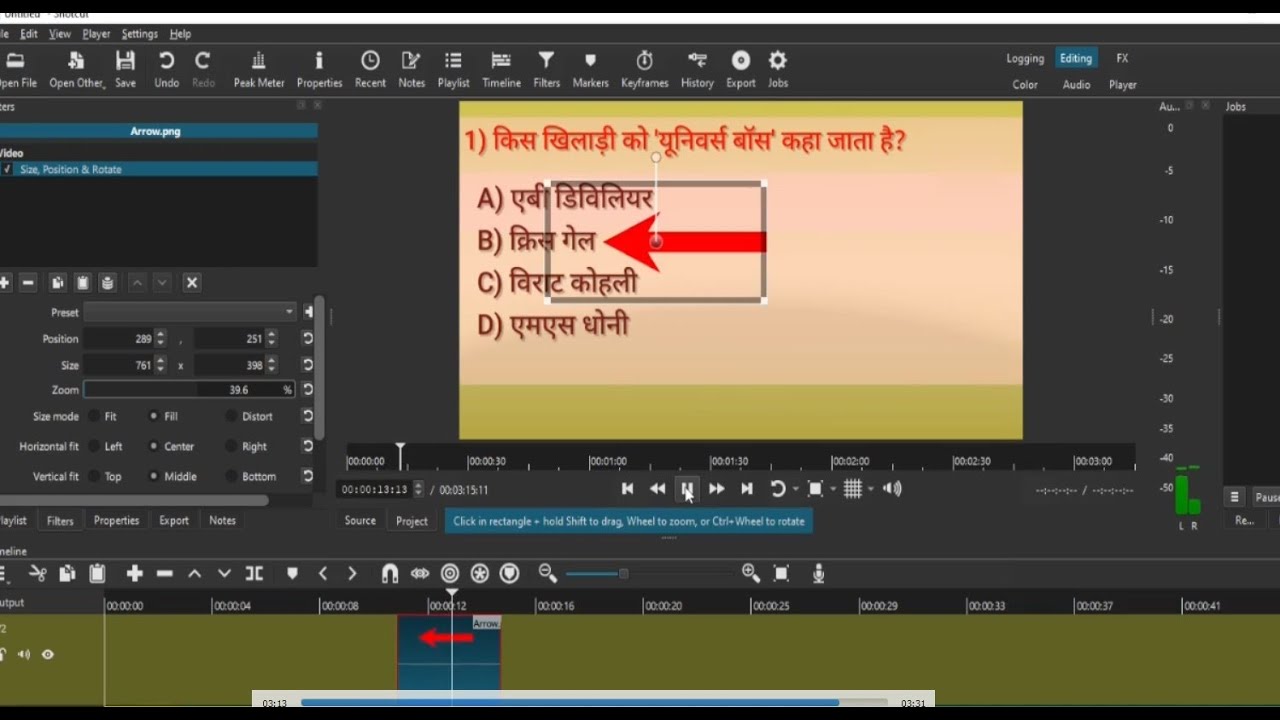Open the Jobs toolbar icon
1280x720 pixels.
point(778,69)
